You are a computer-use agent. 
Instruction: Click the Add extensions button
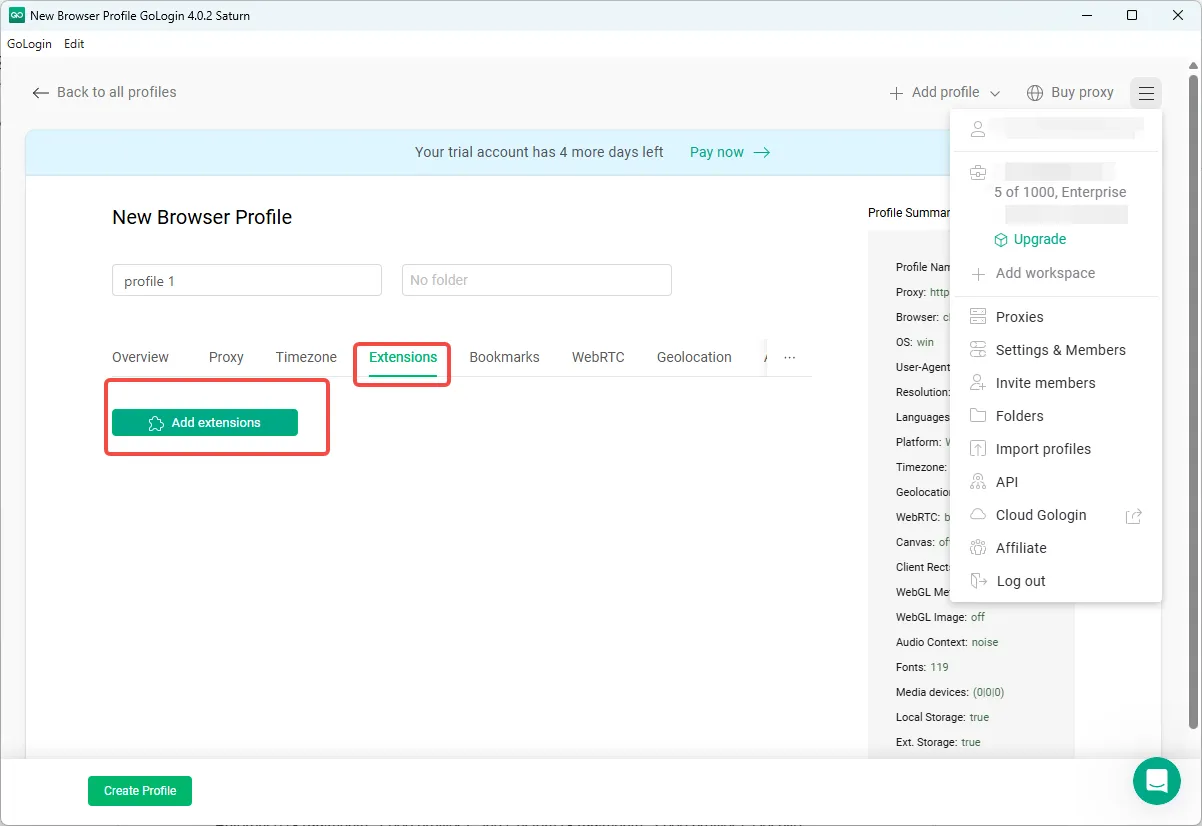point(205,423)
